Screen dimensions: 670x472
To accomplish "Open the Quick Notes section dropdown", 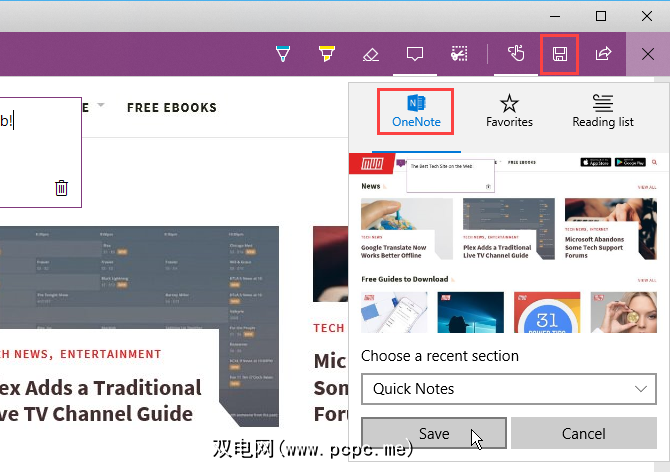I will coord(509,389).
